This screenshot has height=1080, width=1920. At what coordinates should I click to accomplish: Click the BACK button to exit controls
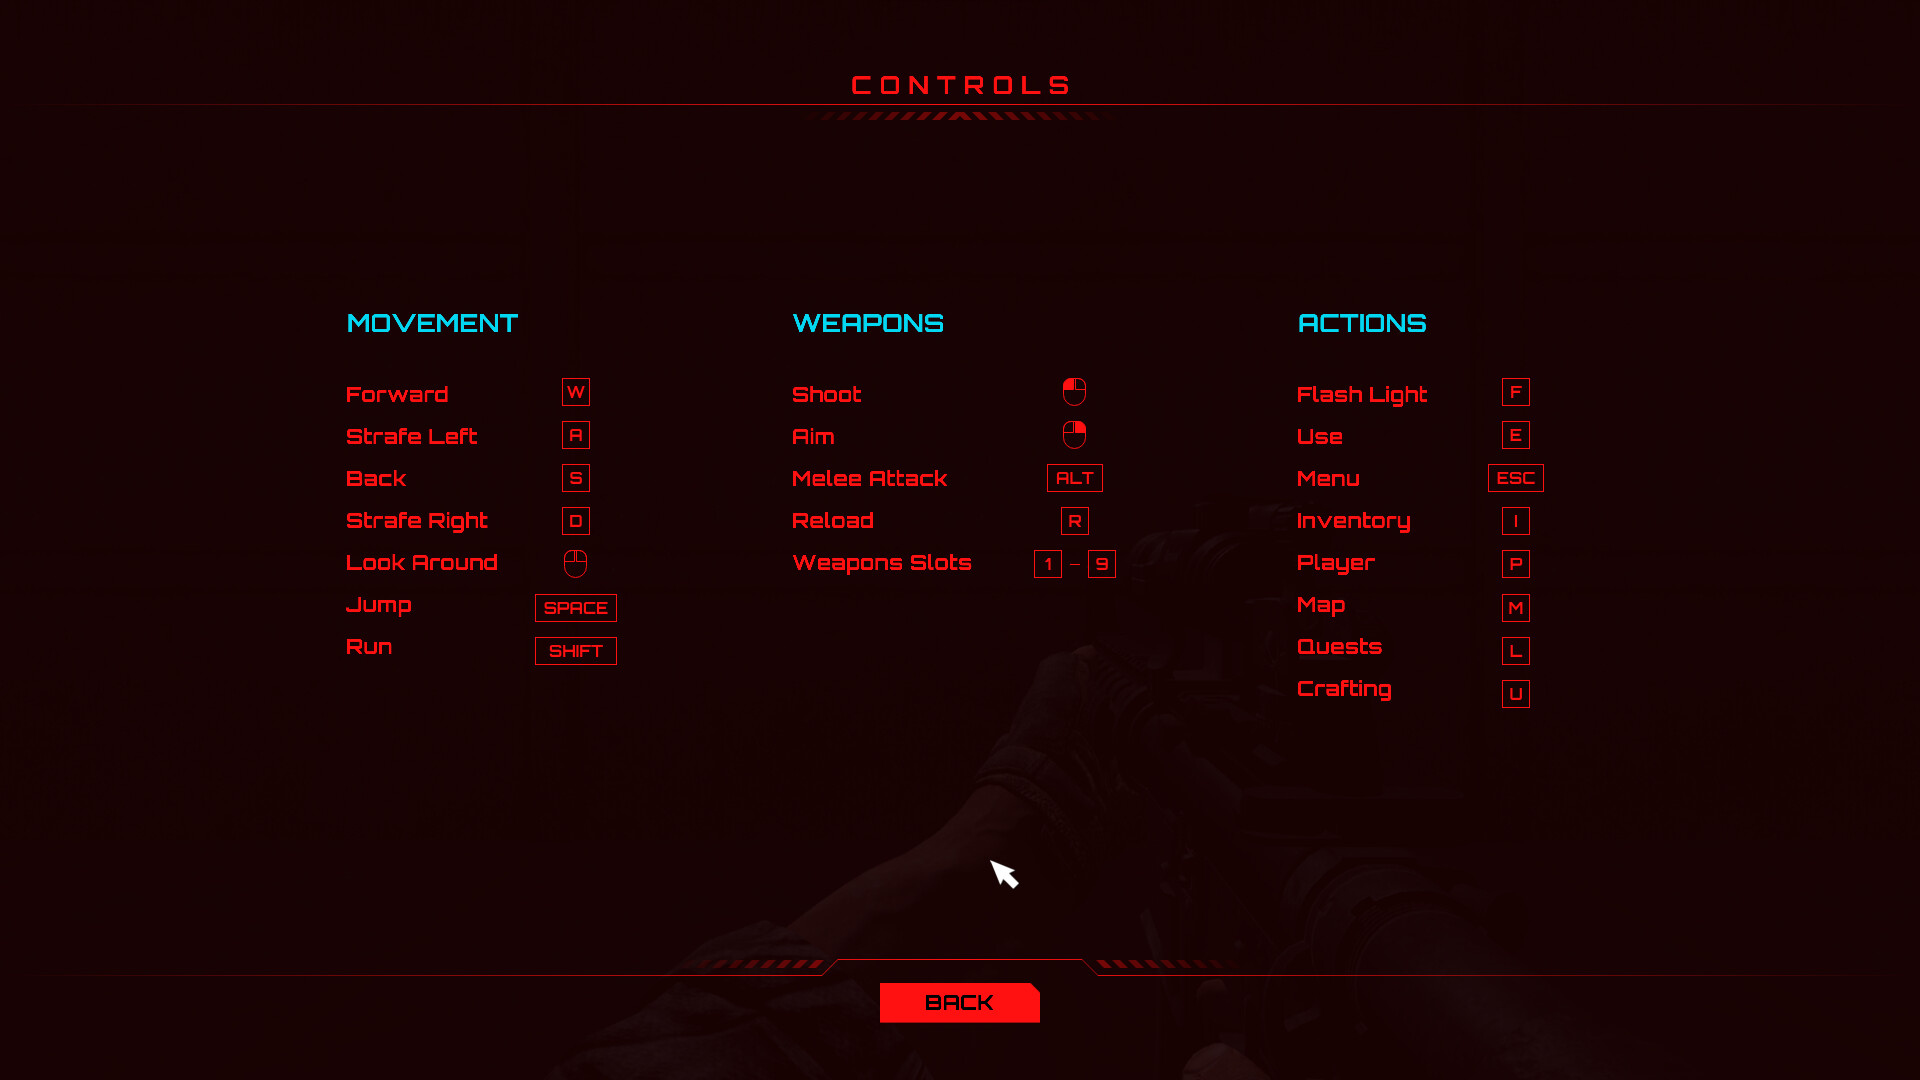tap(959, 1002)
